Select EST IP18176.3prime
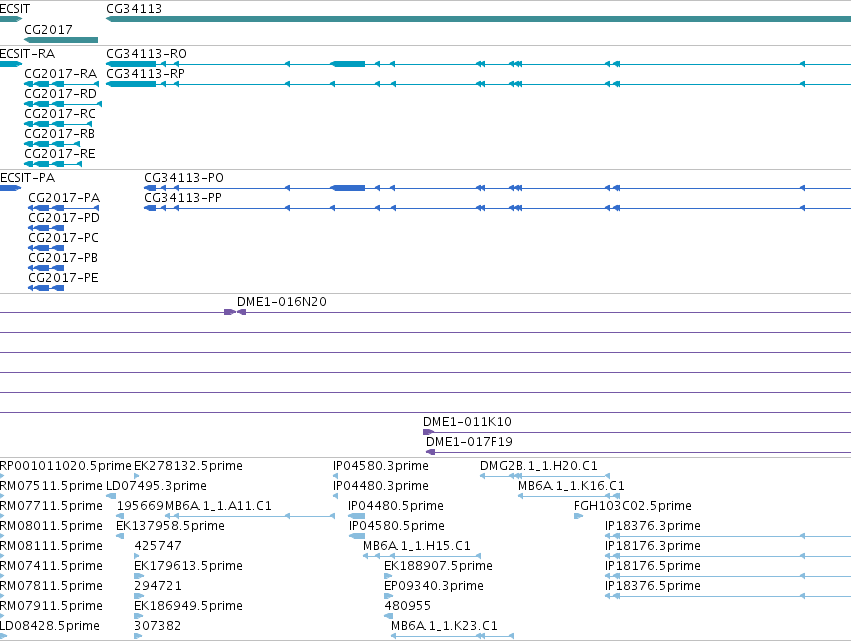This screenshot has height=641, width=851. coord(653,546)
